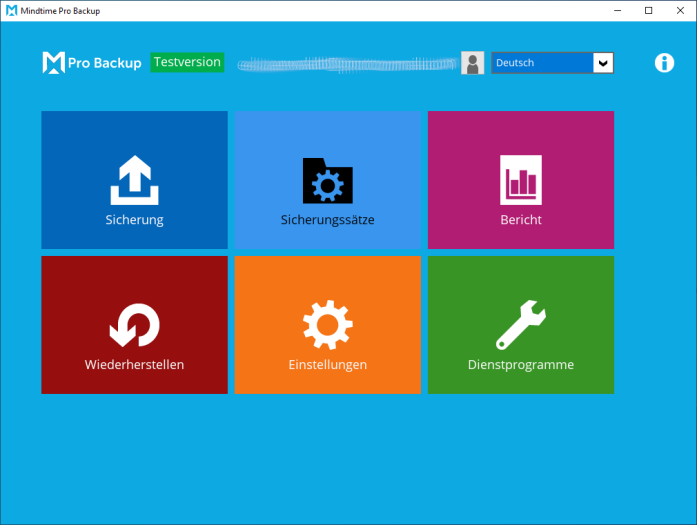The width and height of the screenshot is (697, 525).
Task: Click the wrench icon on Dienstprogramme tile
Action: click(x=521, y=326)
